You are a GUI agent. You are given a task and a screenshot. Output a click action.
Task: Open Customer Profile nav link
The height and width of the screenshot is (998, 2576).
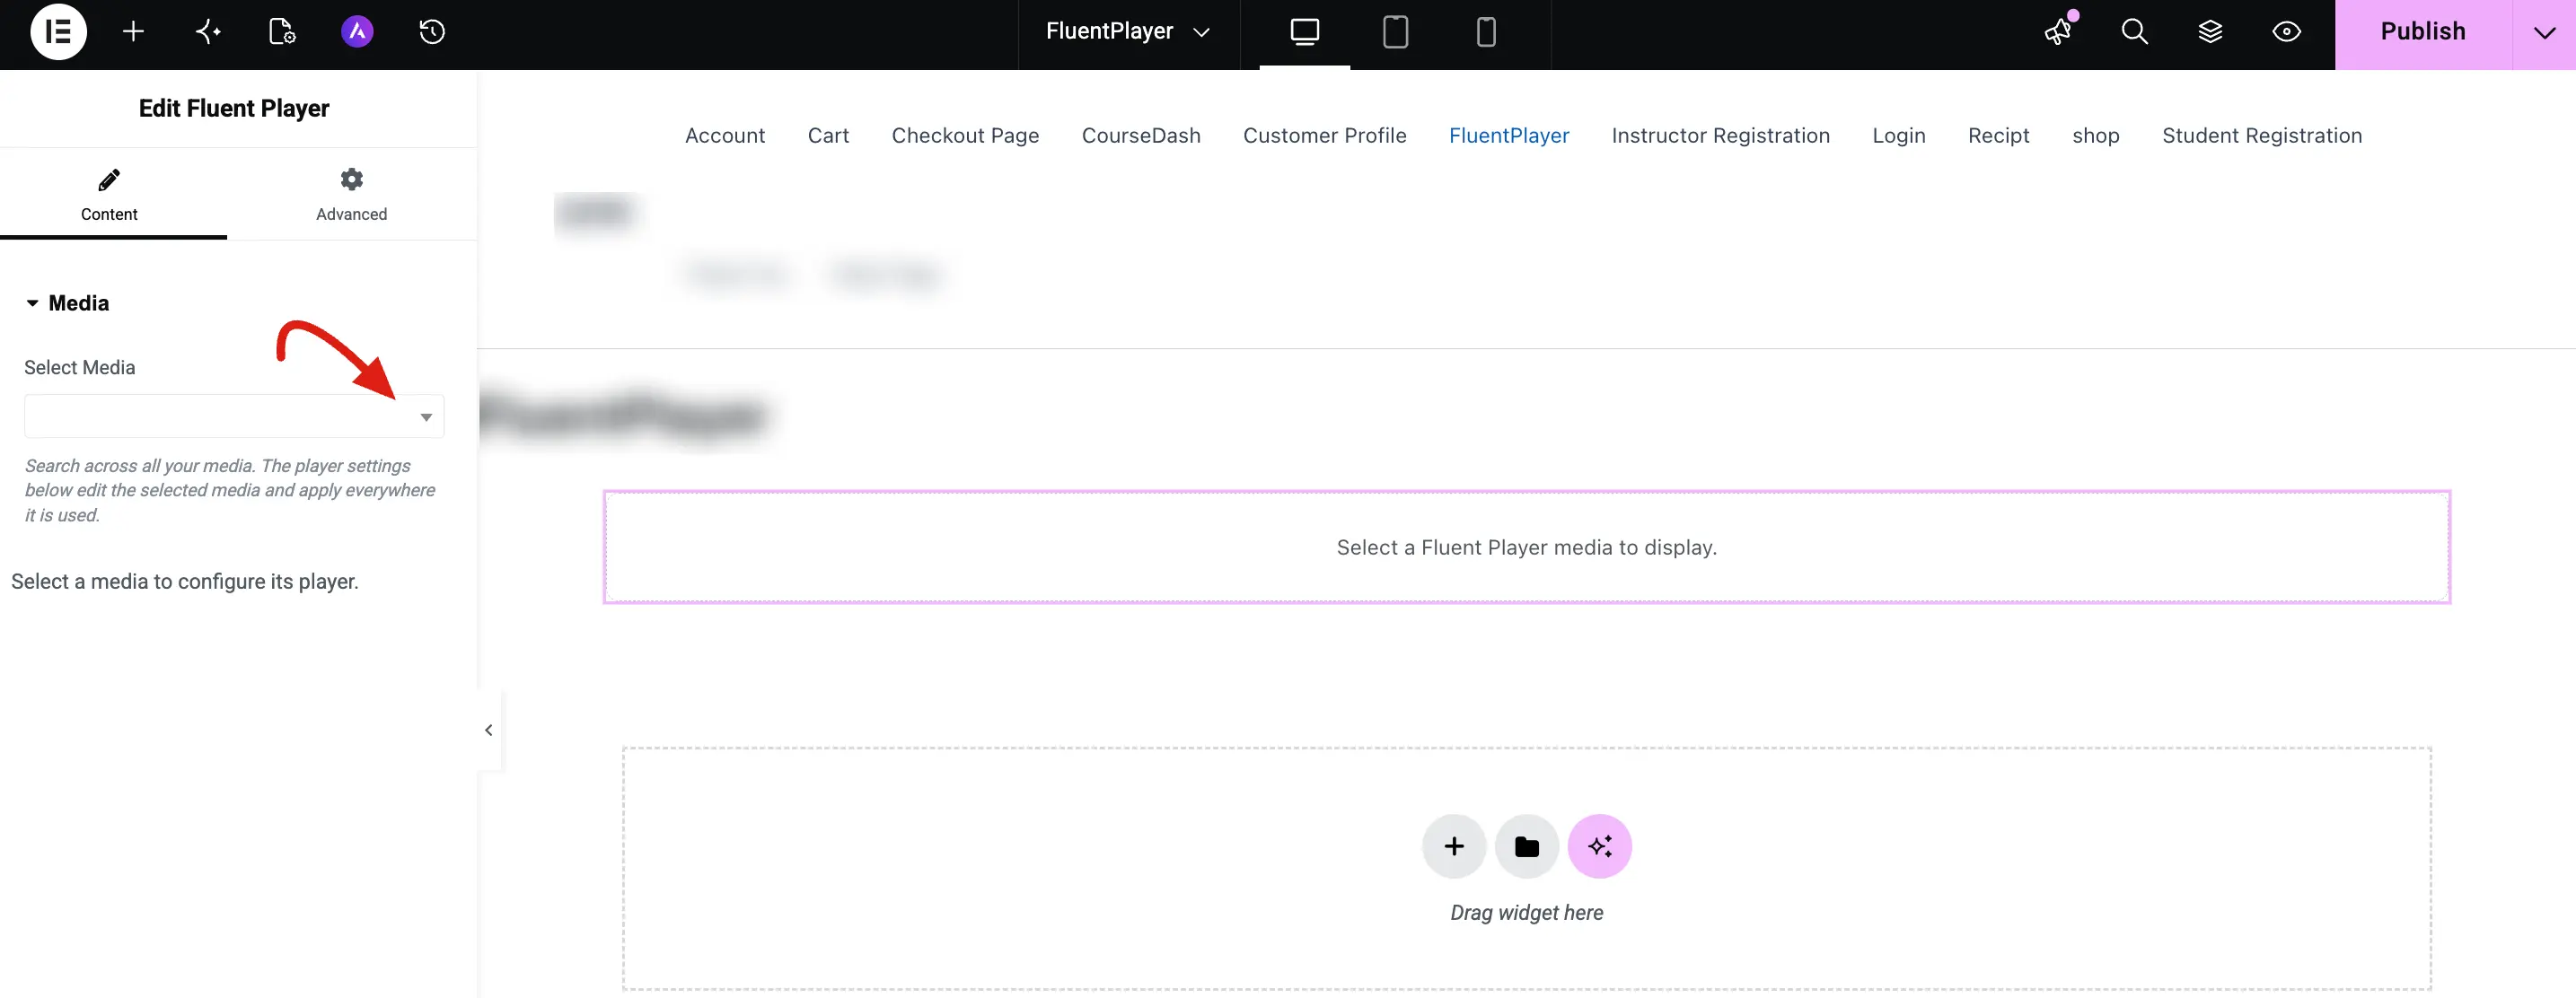(1324, 135)
